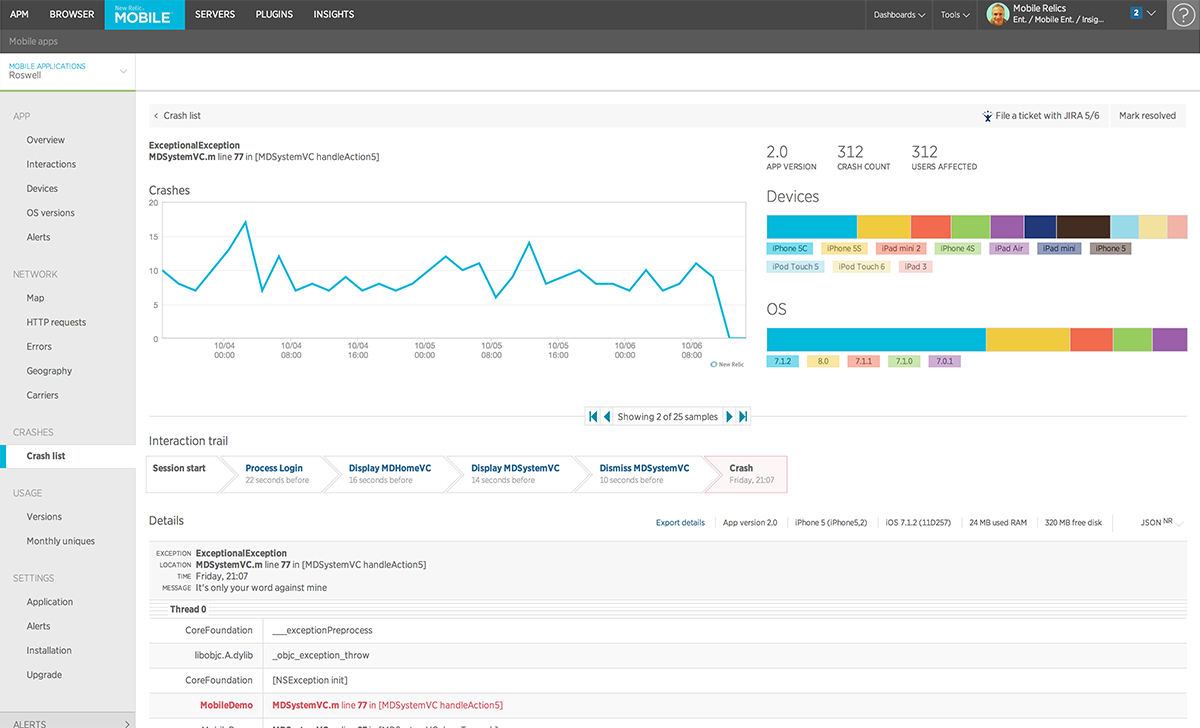Click the JIRA logo icon
This screenshot has width=1200, height=728.
click(988, 116)
